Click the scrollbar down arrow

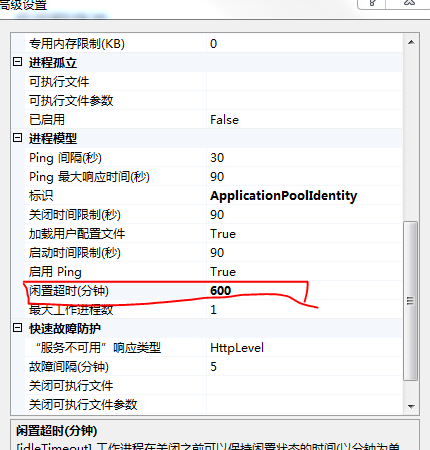coord(411,406)
